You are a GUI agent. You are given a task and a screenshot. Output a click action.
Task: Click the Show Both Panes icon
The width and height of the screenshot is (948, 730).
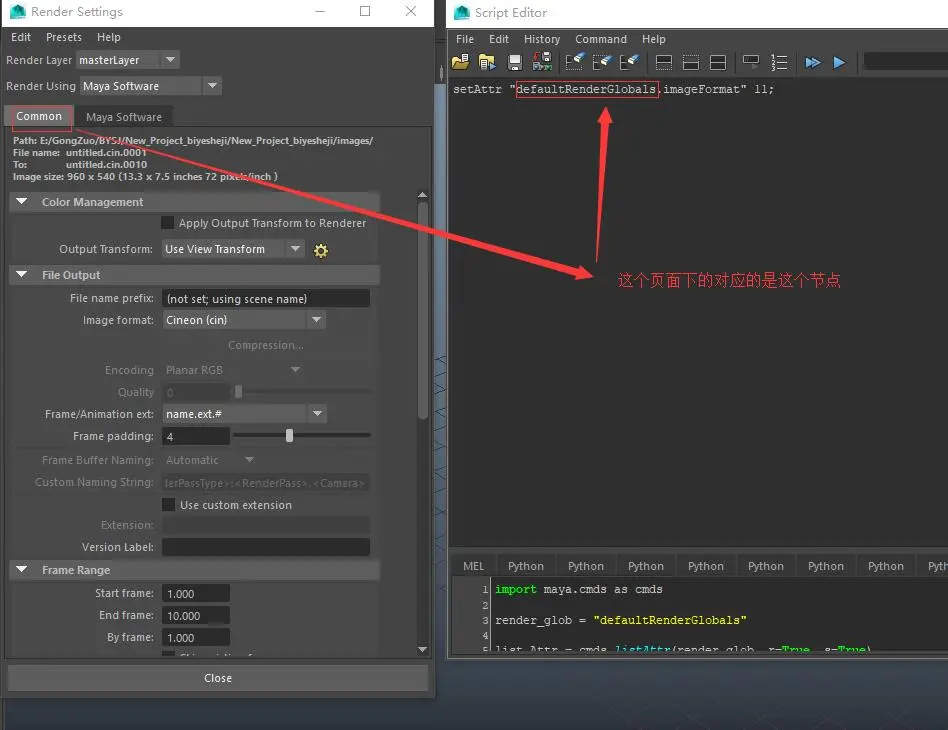pyautogui.click(x=718, y=62)
